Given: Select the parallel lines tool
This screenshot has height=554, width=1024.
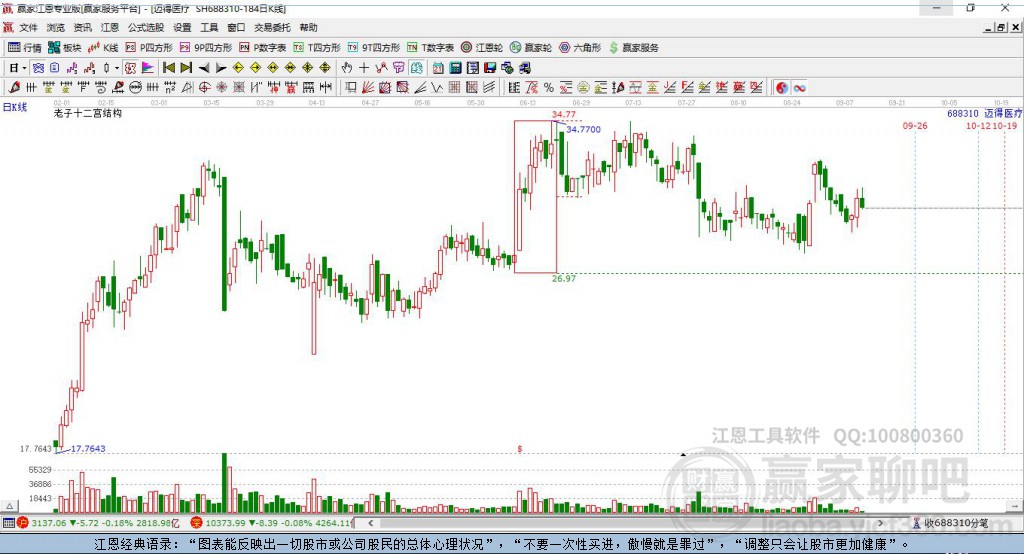Looking at the screenshot, I should [488, 88].
